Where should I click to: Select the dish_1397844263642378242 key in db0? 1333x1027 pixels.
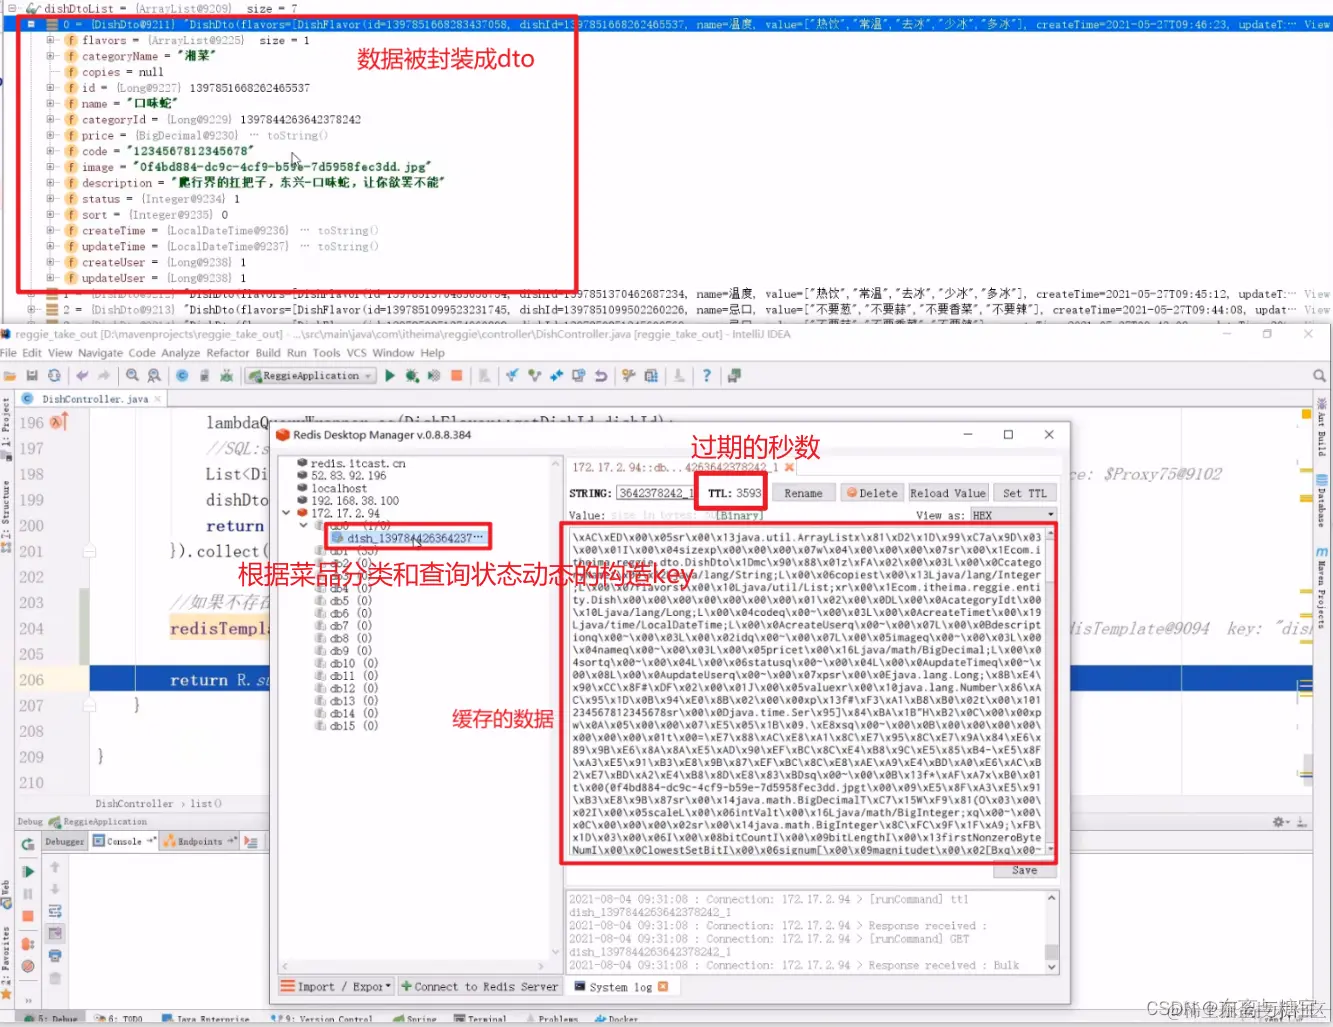pos(408,538)
